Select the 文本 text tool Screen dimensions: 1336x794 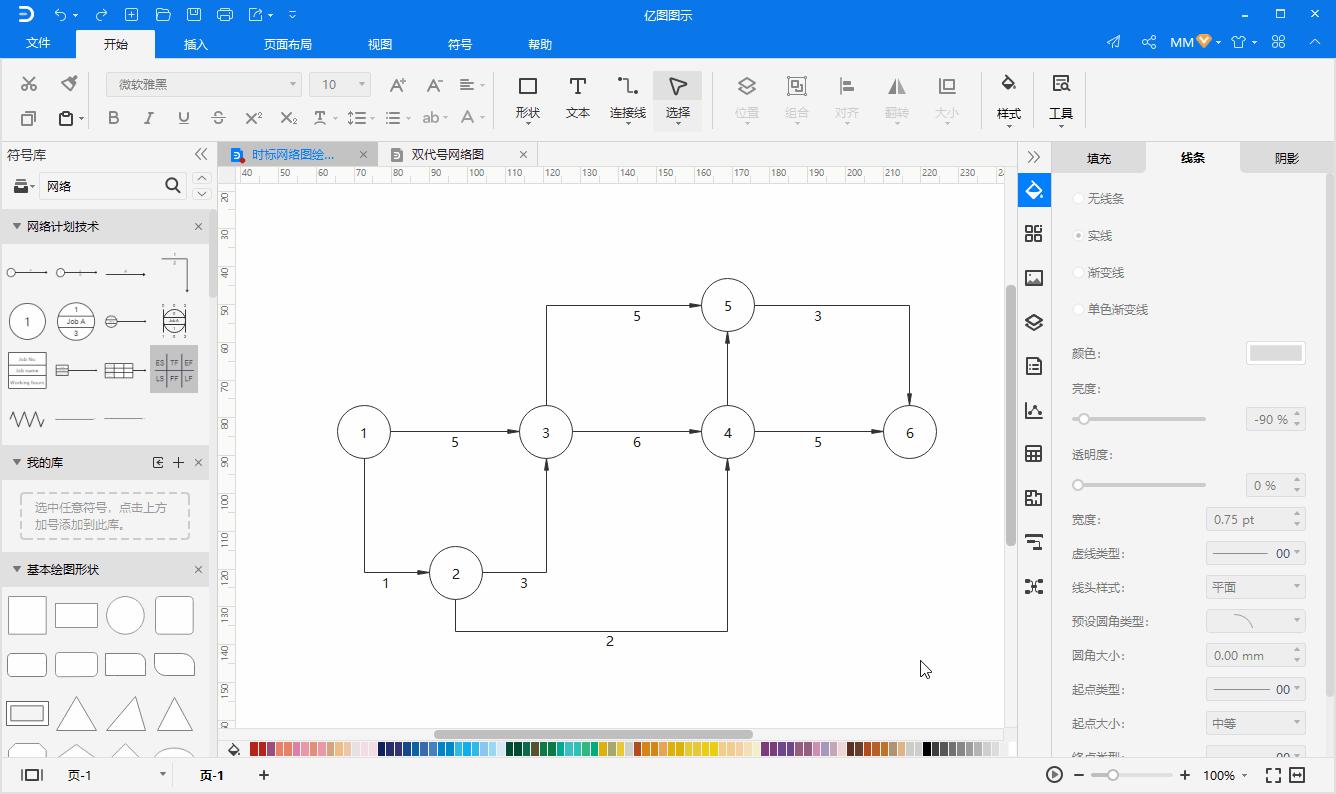point(578,98)
